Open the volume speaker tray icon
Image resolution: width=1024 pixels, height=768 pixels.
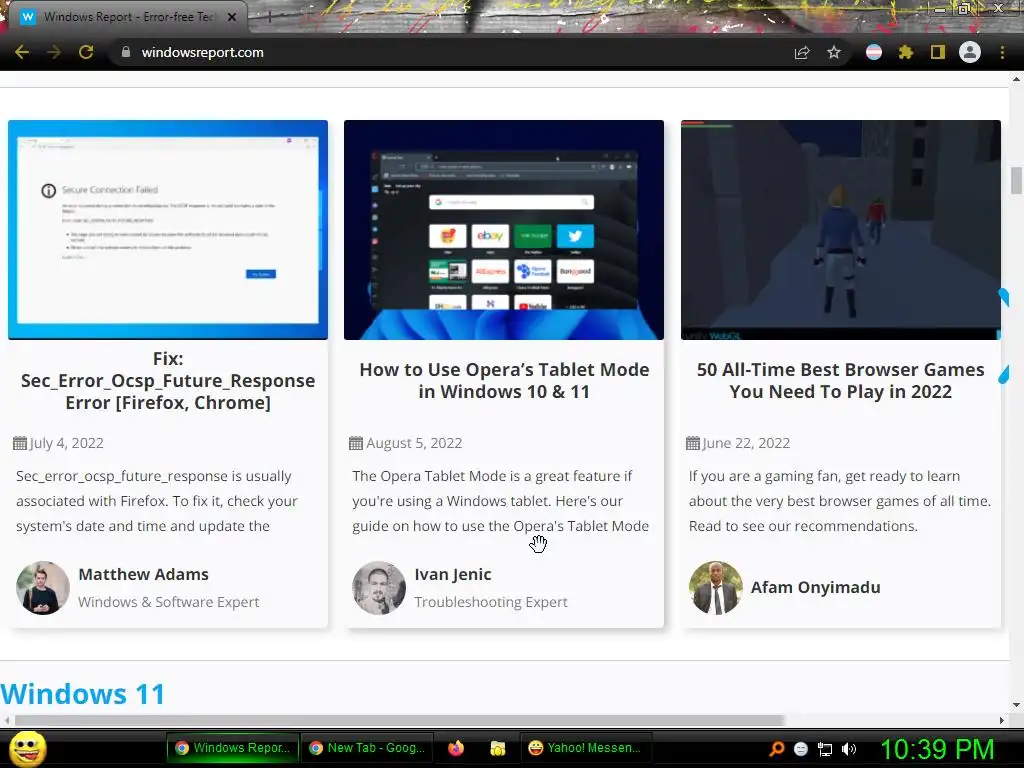(x=849, y=749)
